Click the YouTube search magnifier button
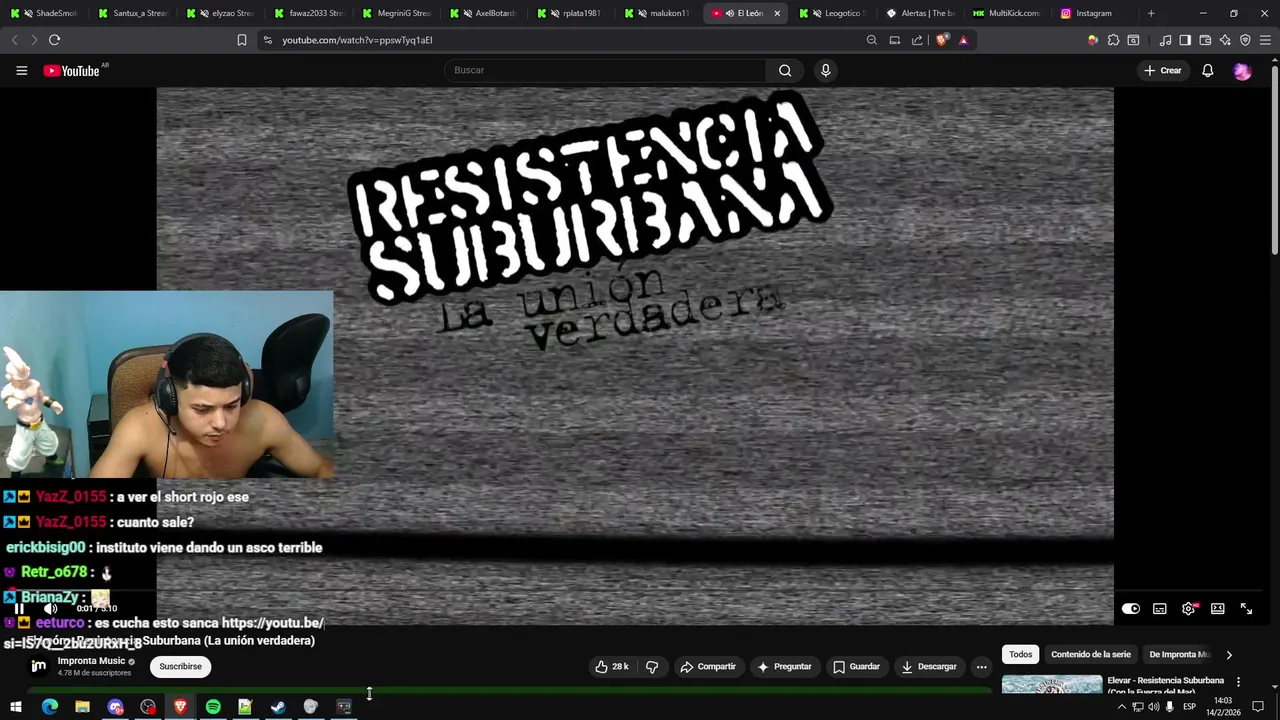 click(785, 70)
